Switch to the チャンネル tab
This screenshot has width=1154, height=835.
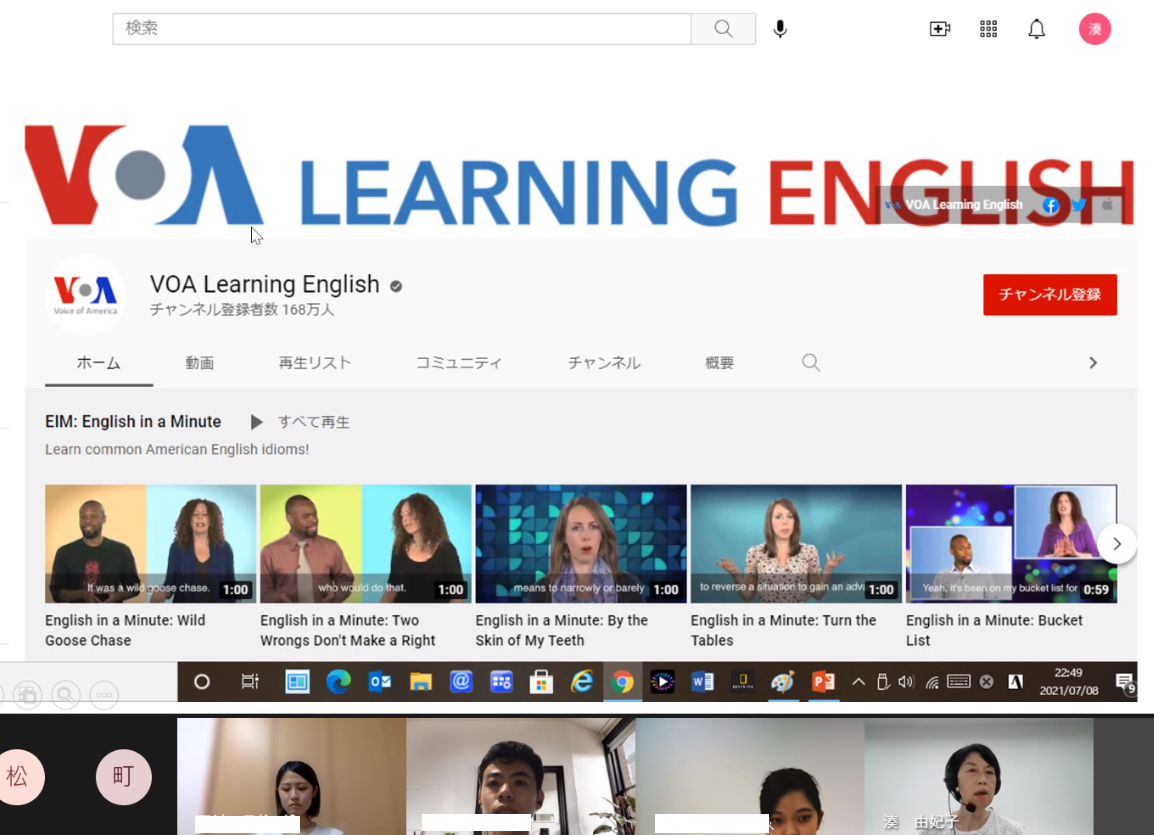603,363
